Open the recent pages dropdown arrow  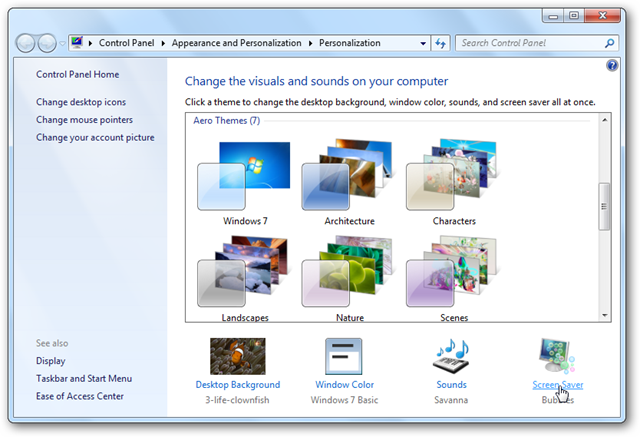coord(62,43)
